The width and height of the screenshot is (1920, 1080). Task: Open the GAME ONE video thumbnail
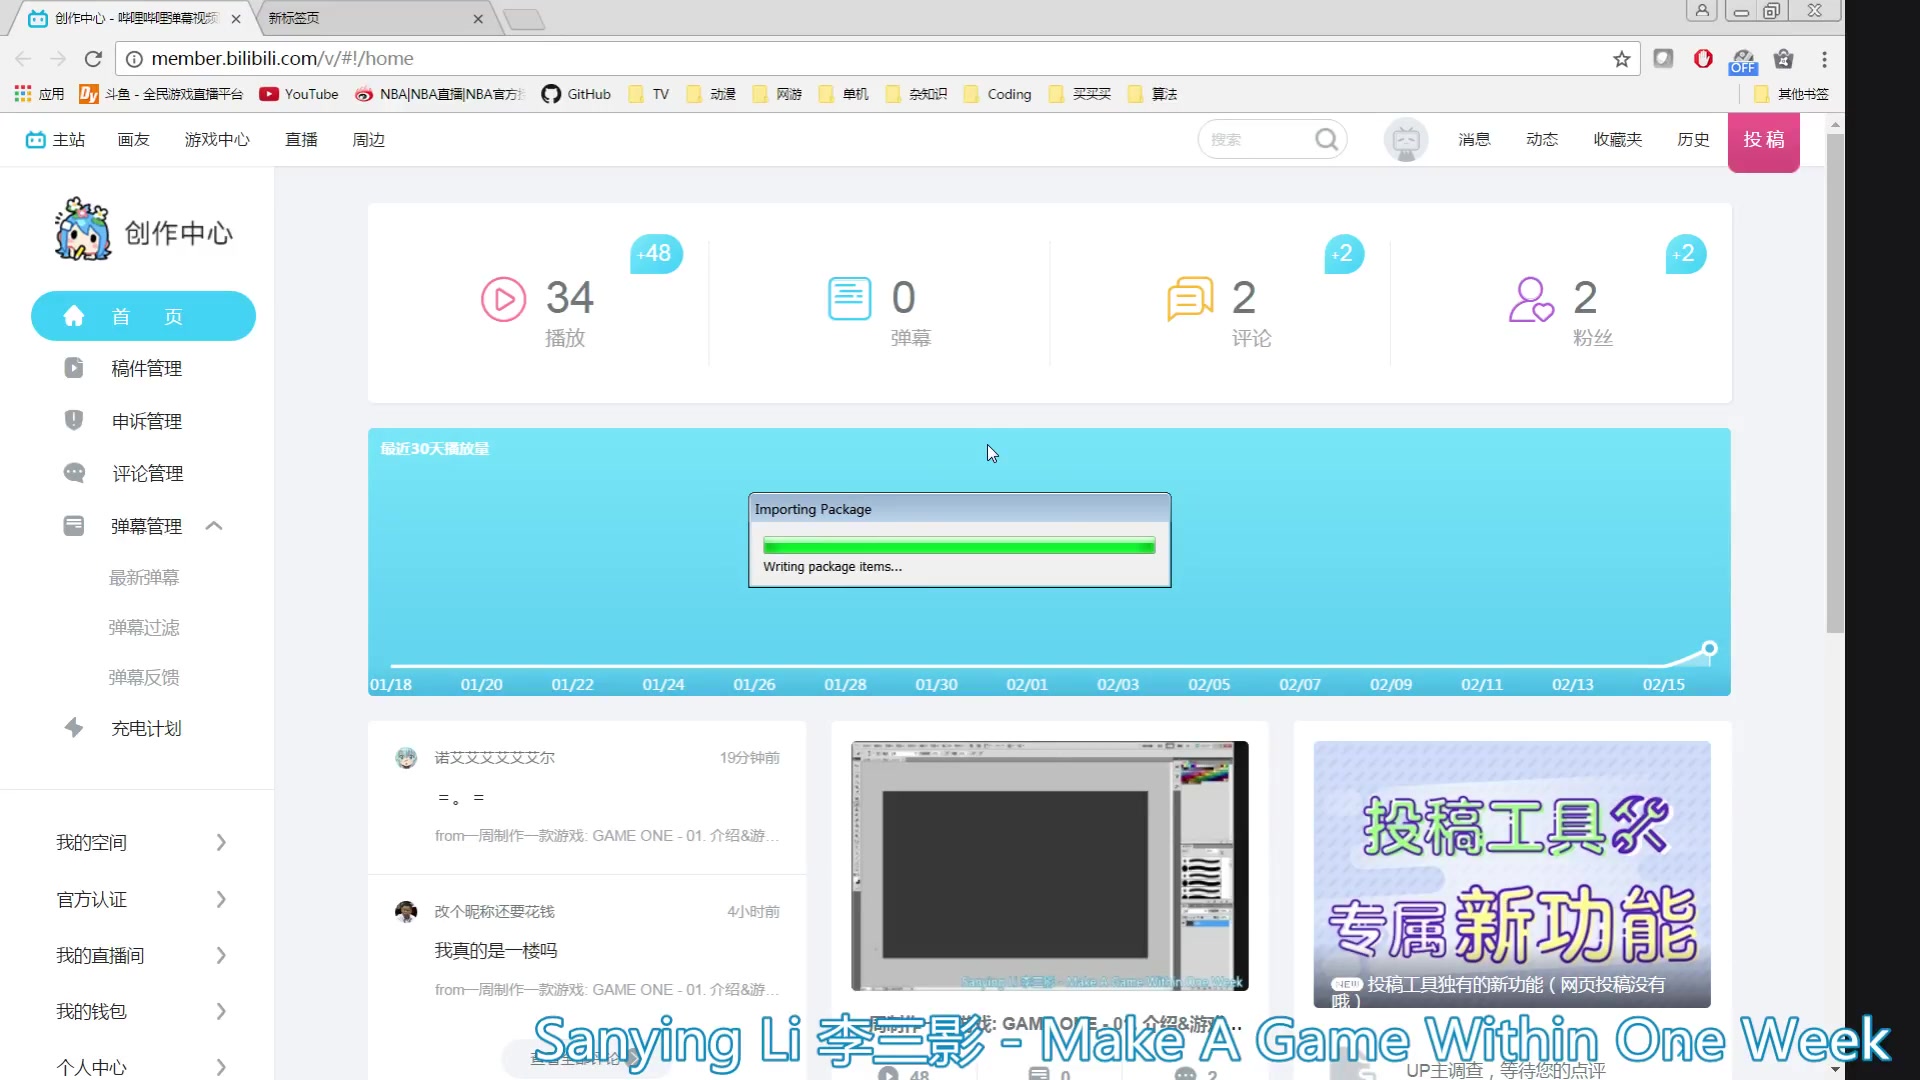[x=1049, y=865]
